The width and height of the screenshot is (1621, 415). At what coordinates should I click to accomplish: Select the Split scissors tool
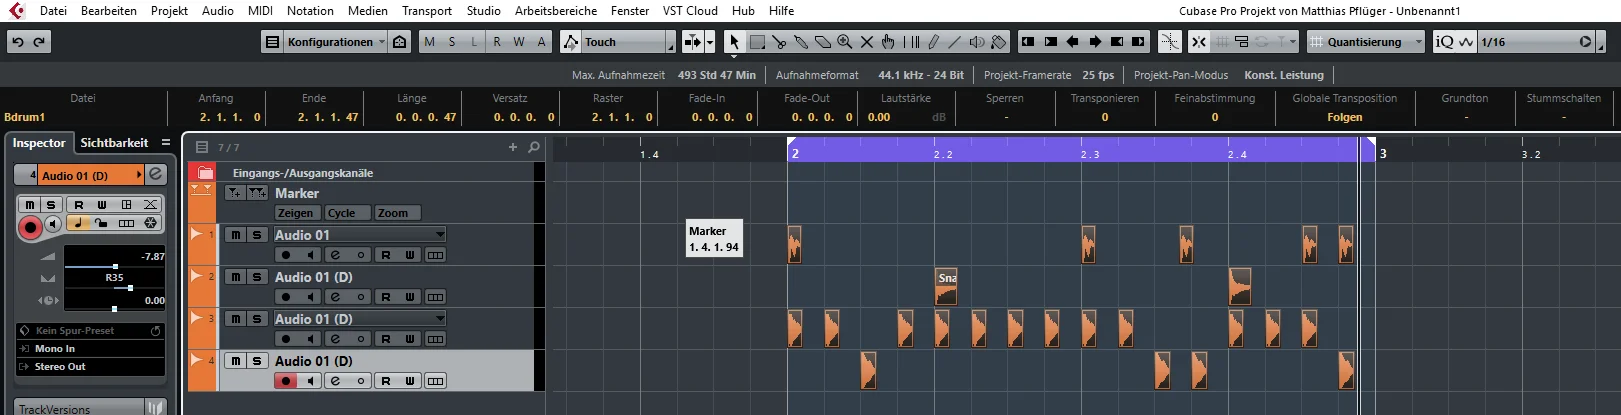779,42
